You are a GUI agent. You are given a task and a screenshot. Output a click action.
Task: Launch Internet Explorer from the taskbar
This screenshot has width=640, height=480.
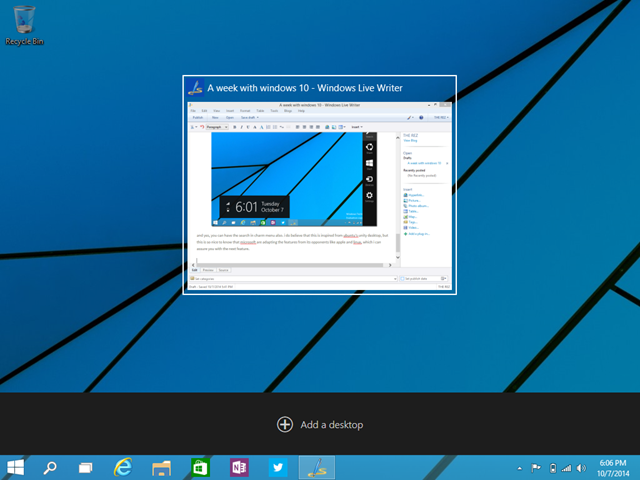click(x=124, y=467)
